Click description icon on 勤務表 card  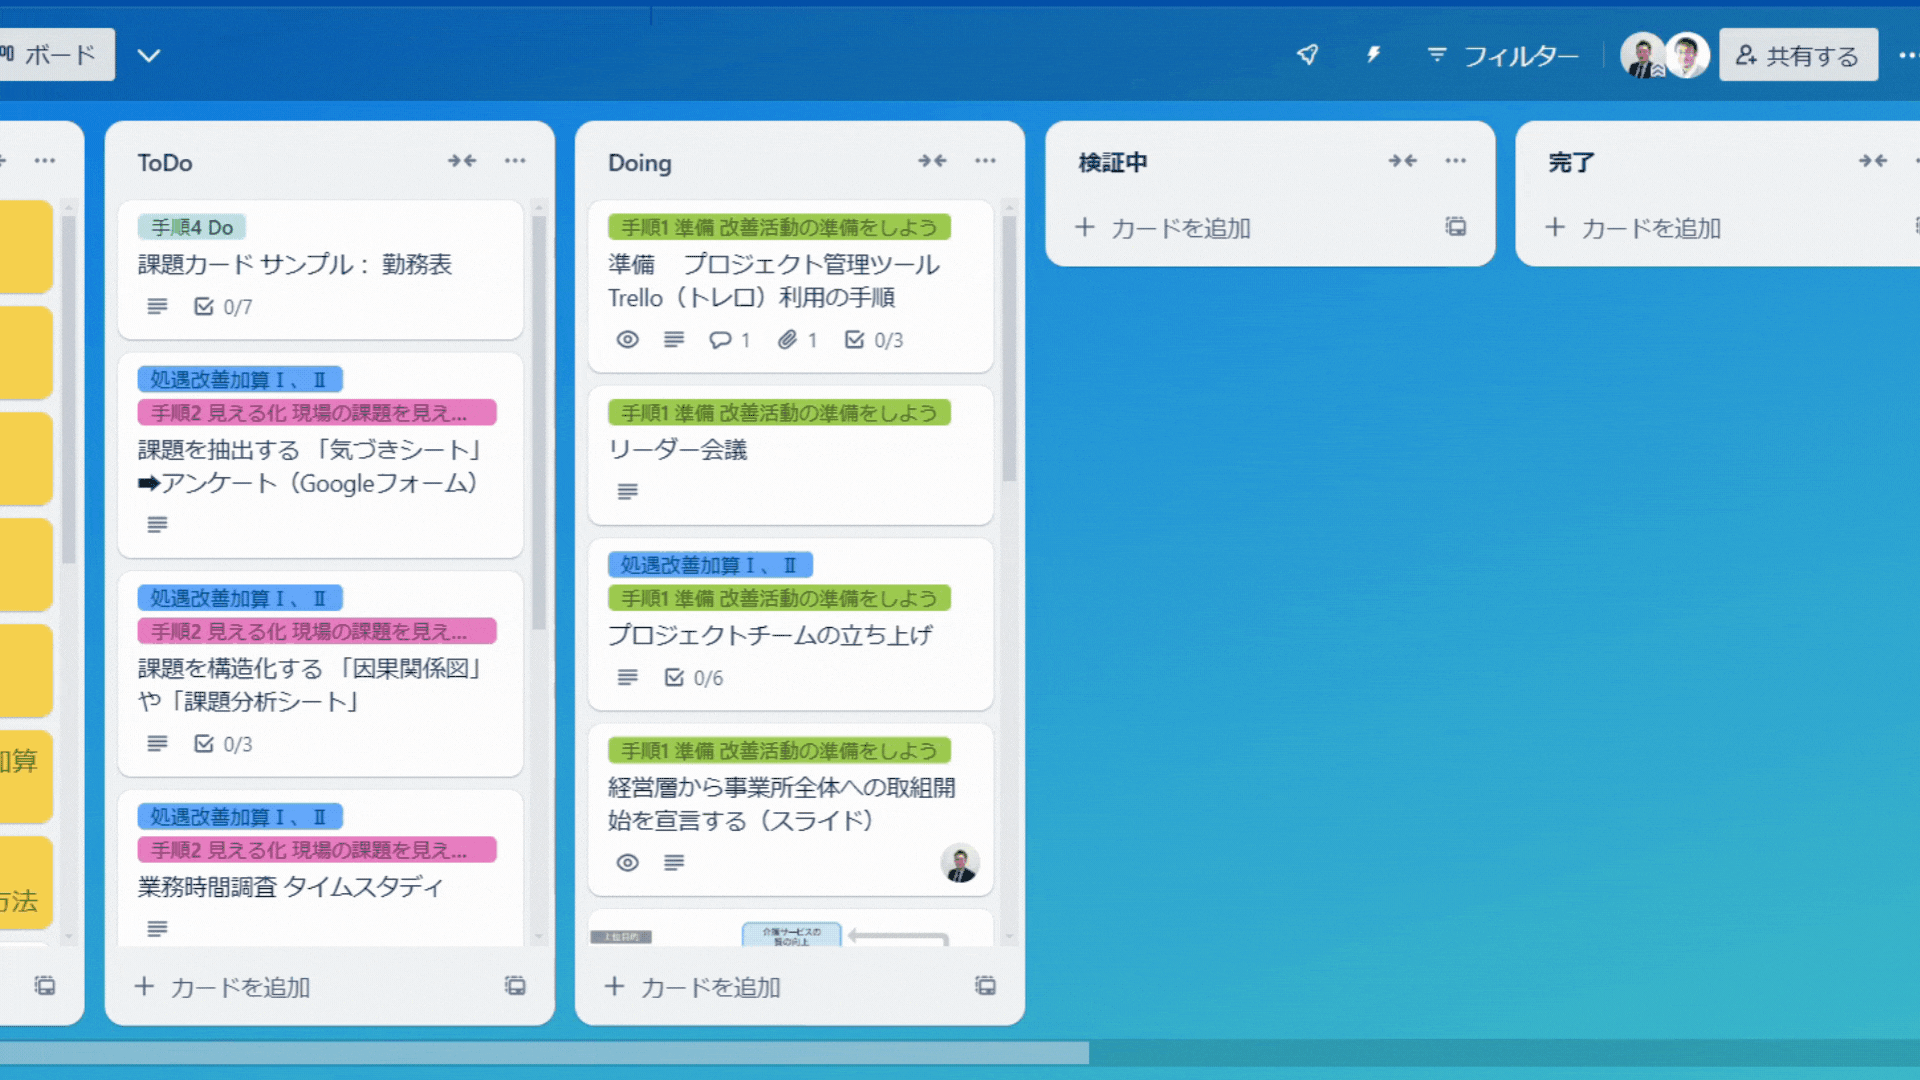point(157,307)
